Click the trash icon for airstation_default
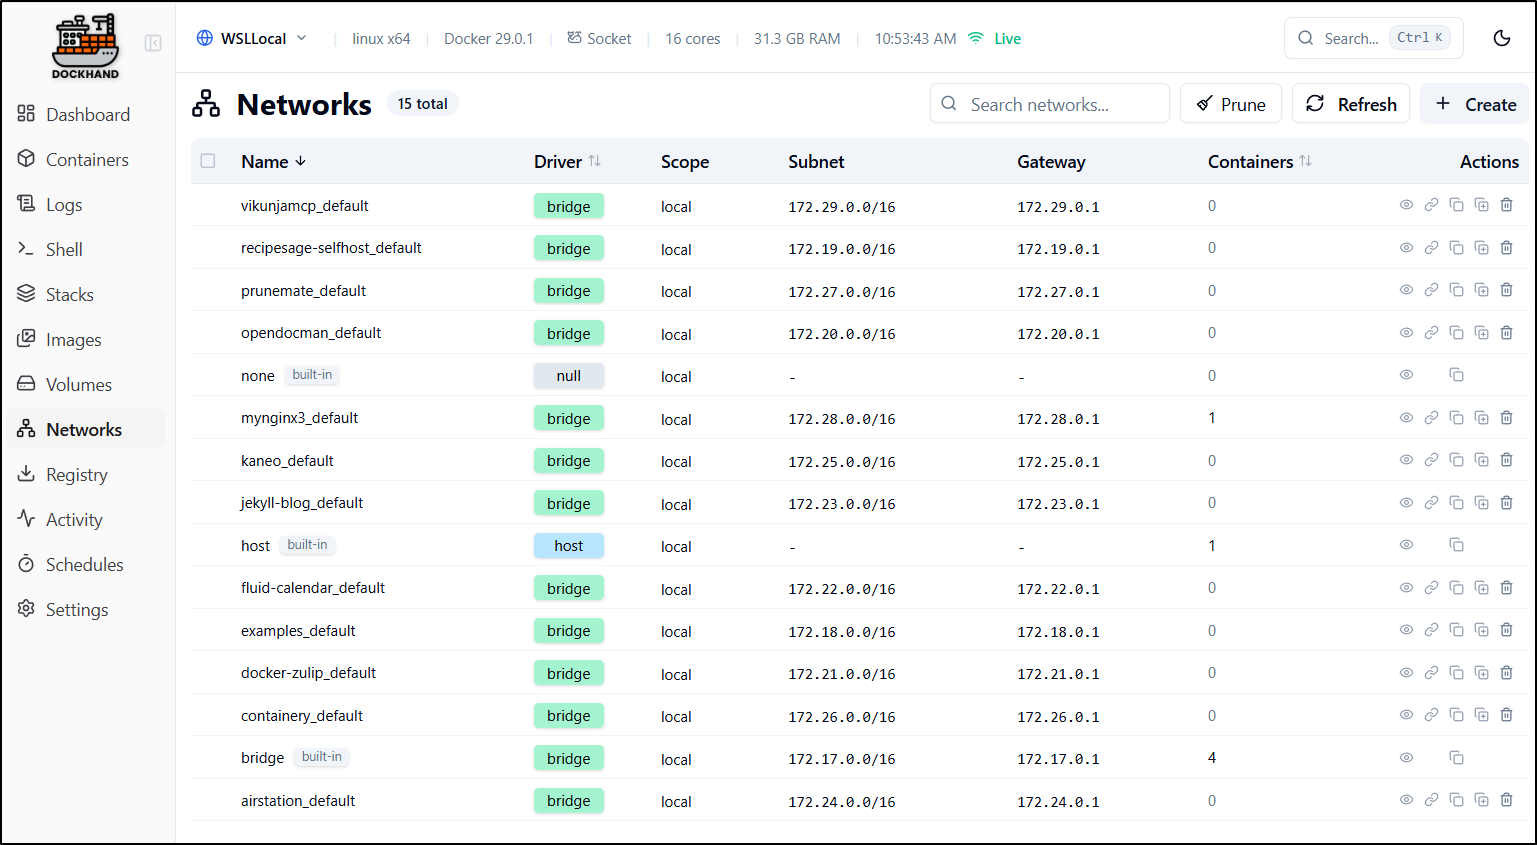Viewport: 1537px width, 845px height. point(1506,800)
